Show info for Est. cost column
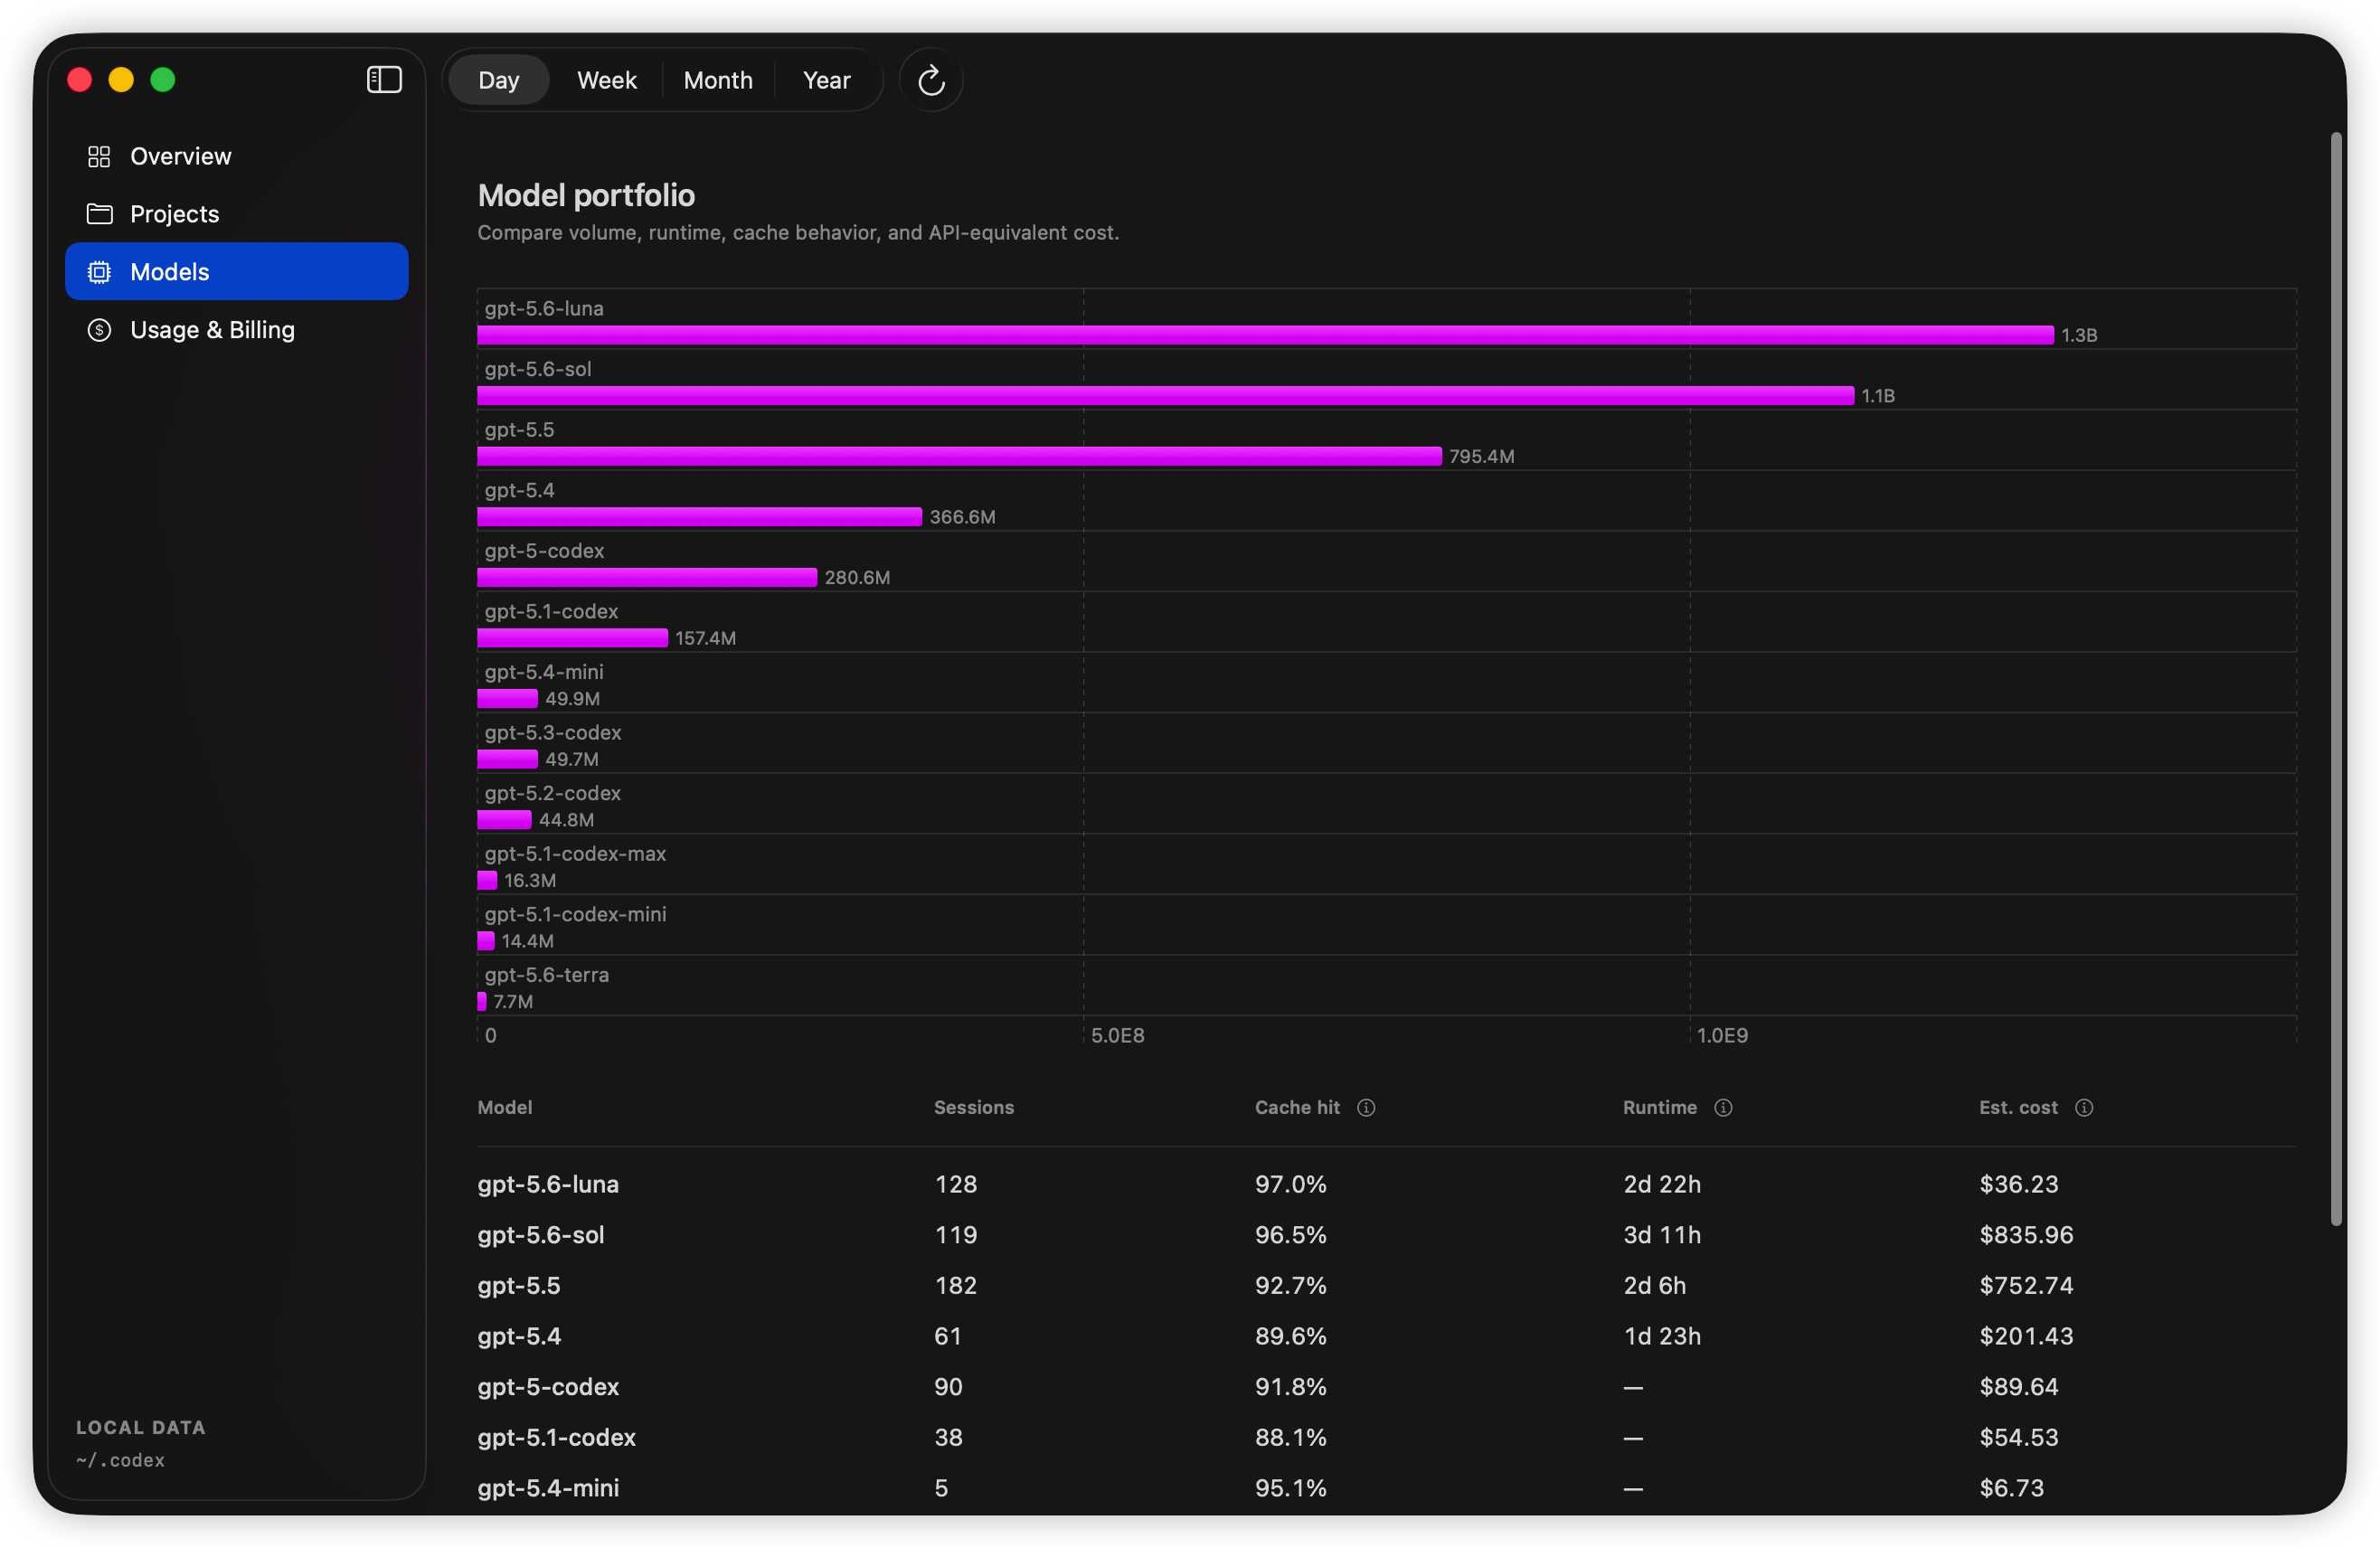2380x1548 pixels. point(2084,1107)
